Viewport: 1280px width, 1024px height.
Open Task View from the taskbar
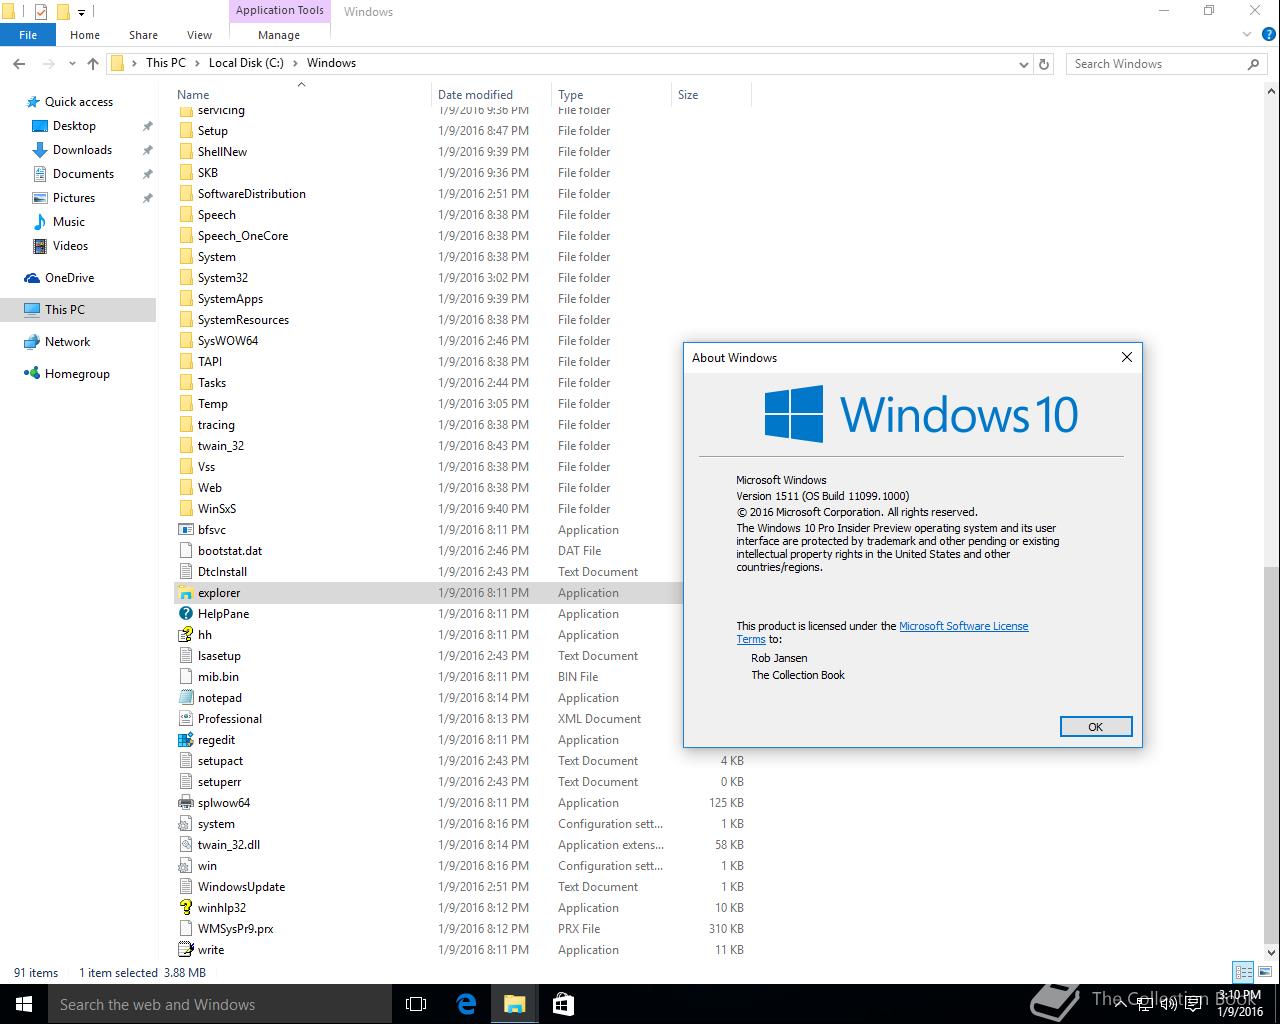click(x=416, y=1004)
